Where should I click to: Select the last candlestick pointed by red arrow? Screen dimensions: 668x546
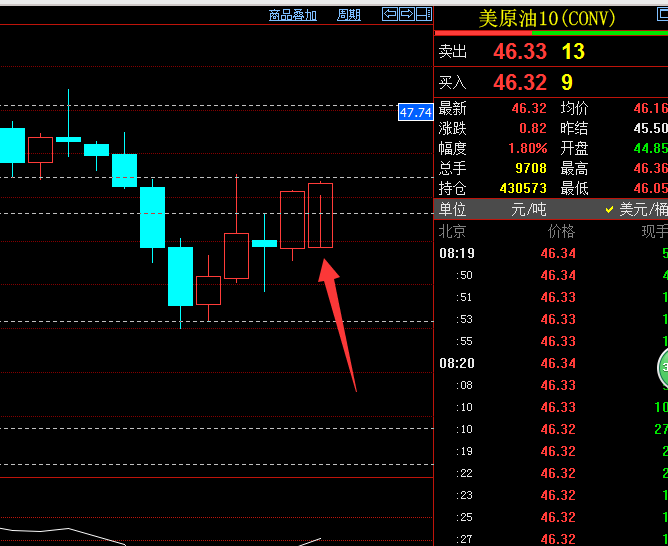tap(320, 215)
